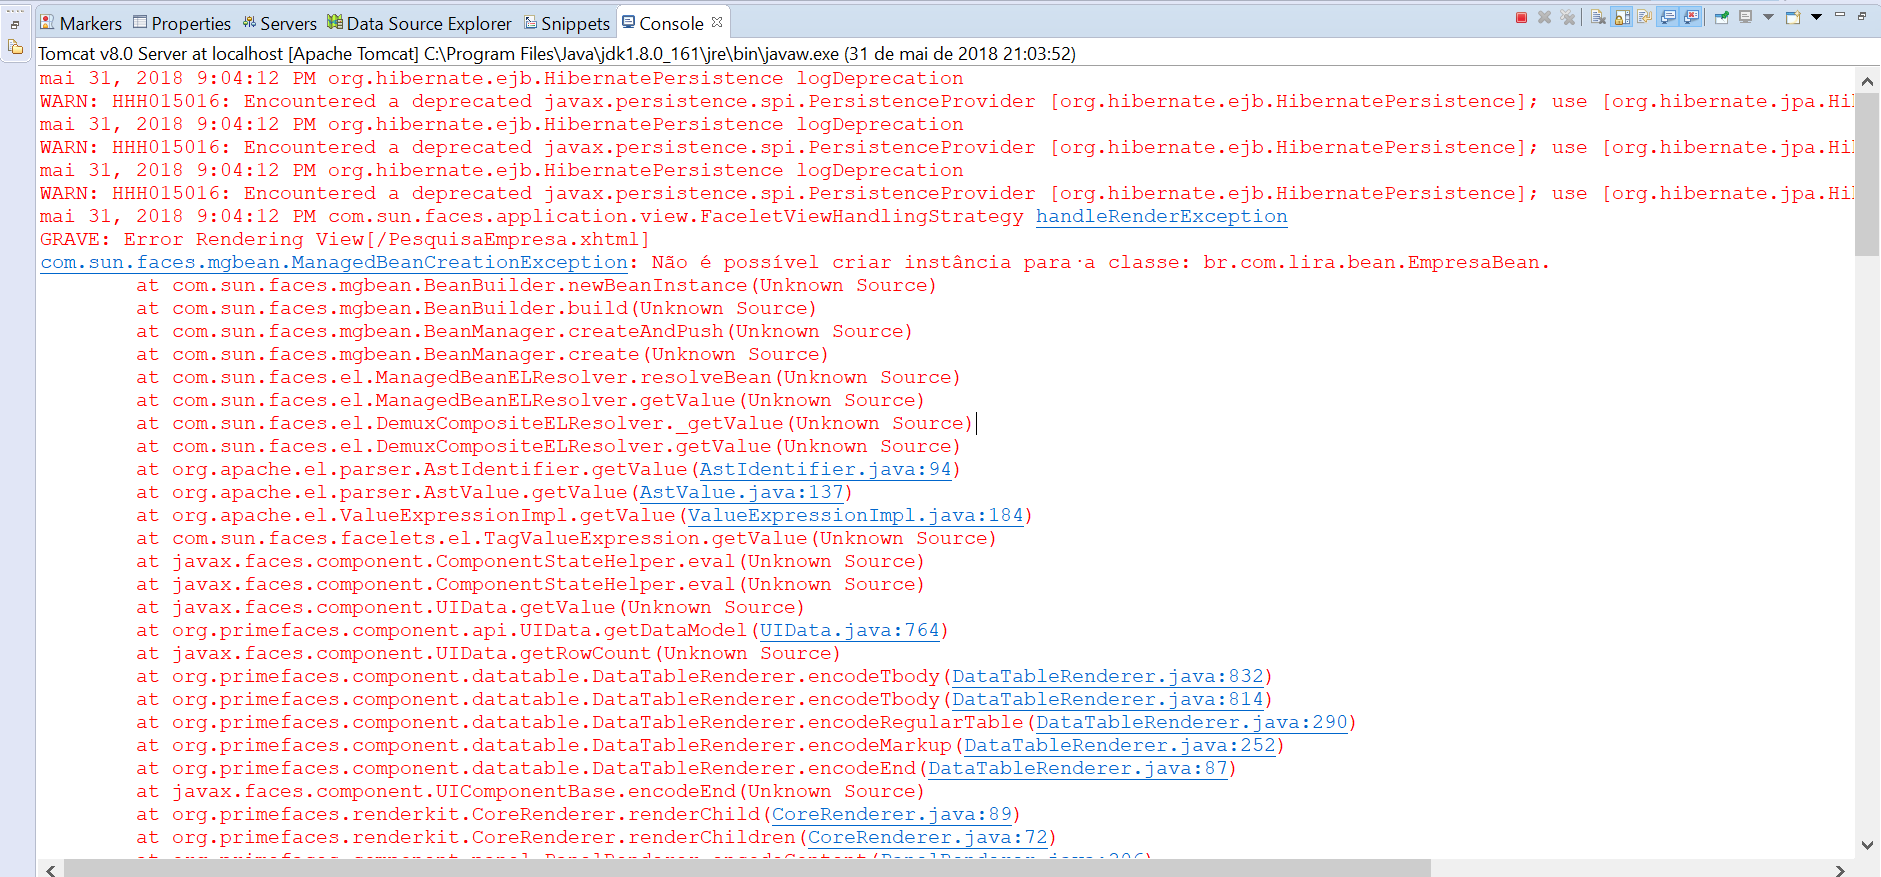Follow the AstIdentifier.java:94 stack trace link
The height and width of the screenshot is (877, 1881).
(x=825, y=469)
